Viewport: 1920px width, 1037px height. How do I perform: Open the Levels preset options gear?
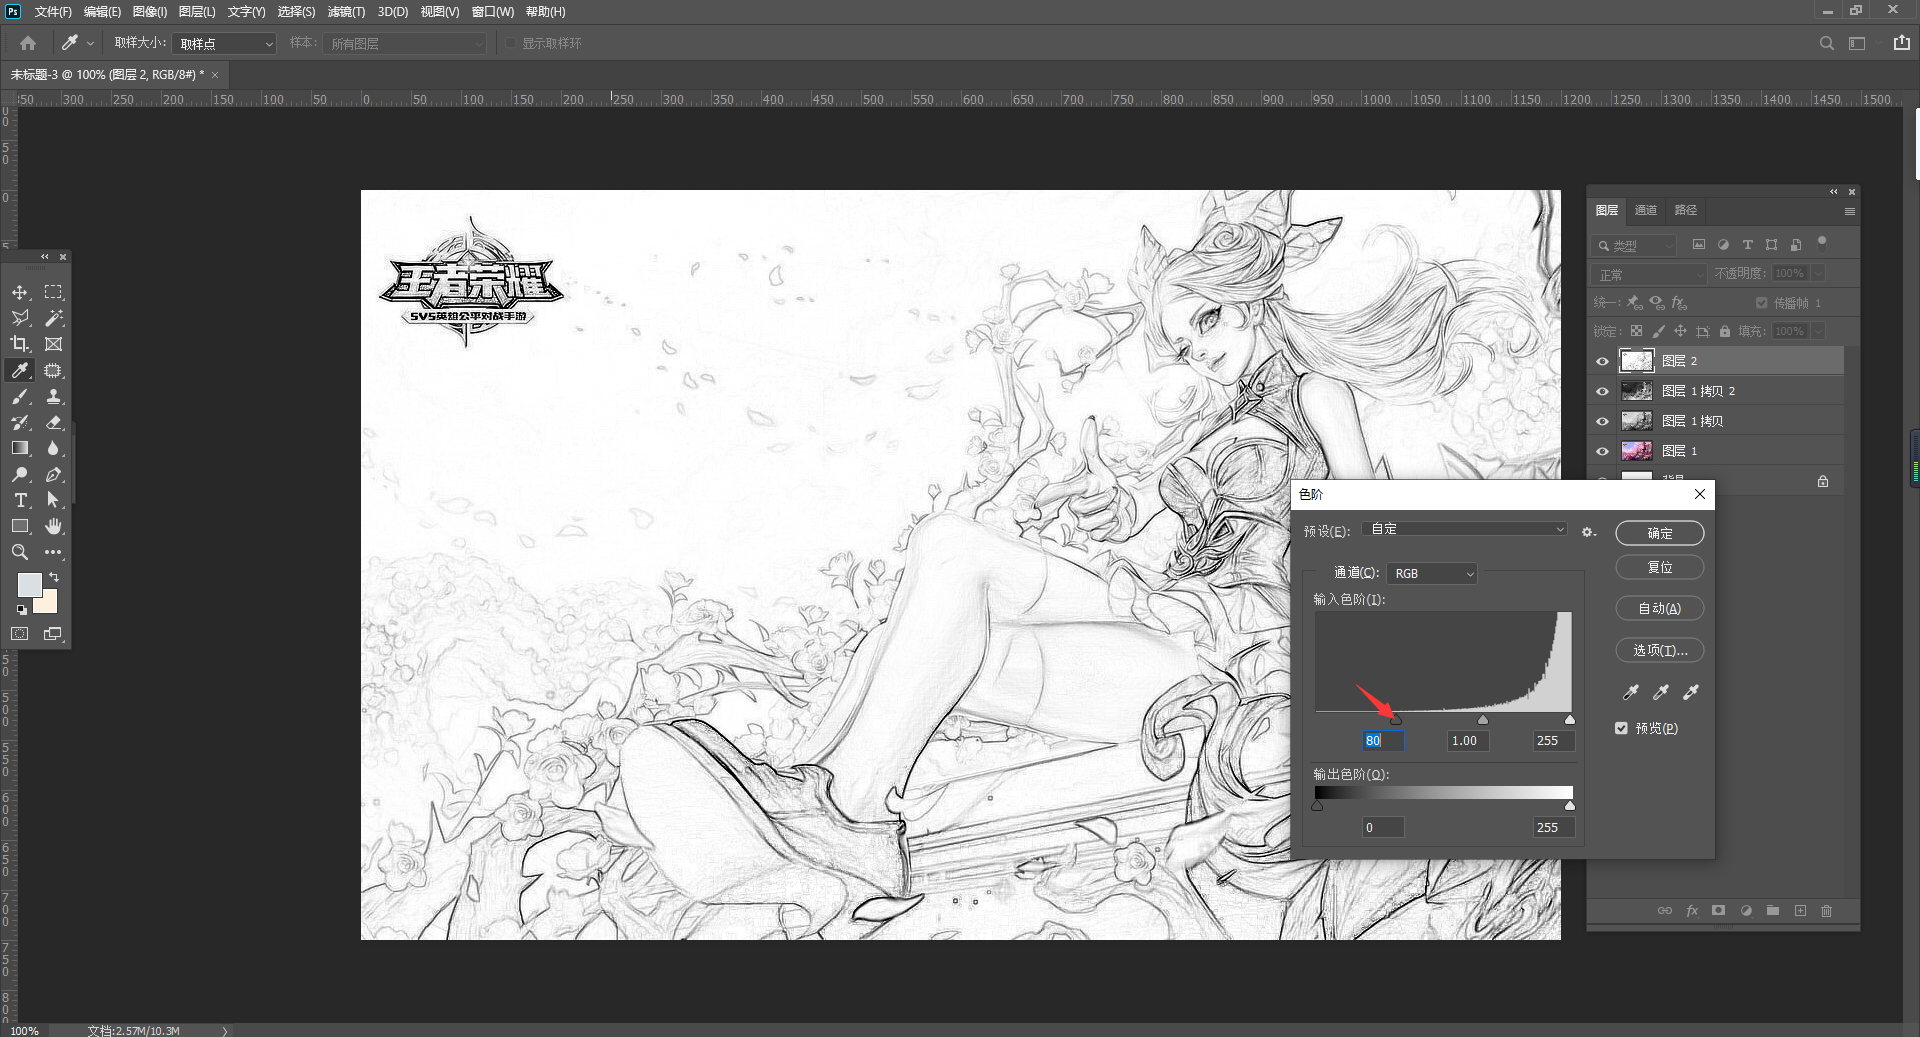click(x=1588, y=532)
